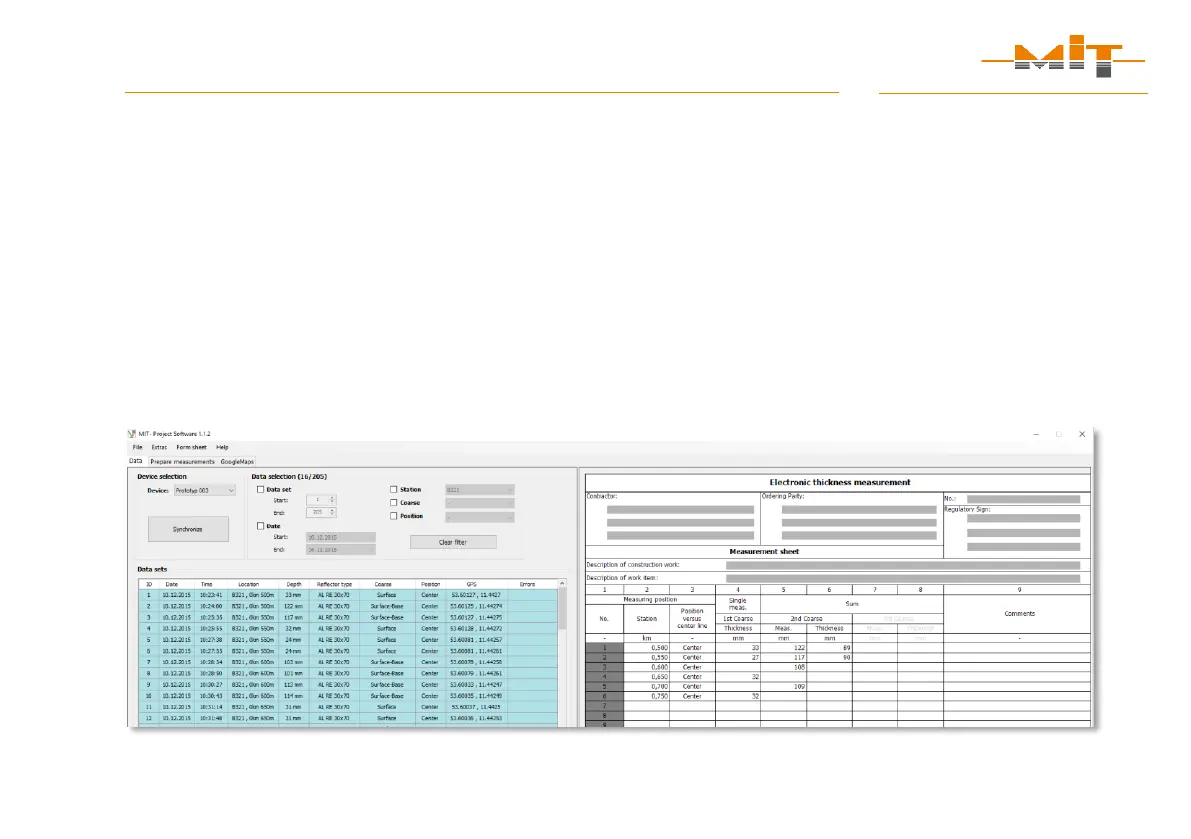Click the first Contractor input line
1191x839 pixels.
click(x=681, y=509)
